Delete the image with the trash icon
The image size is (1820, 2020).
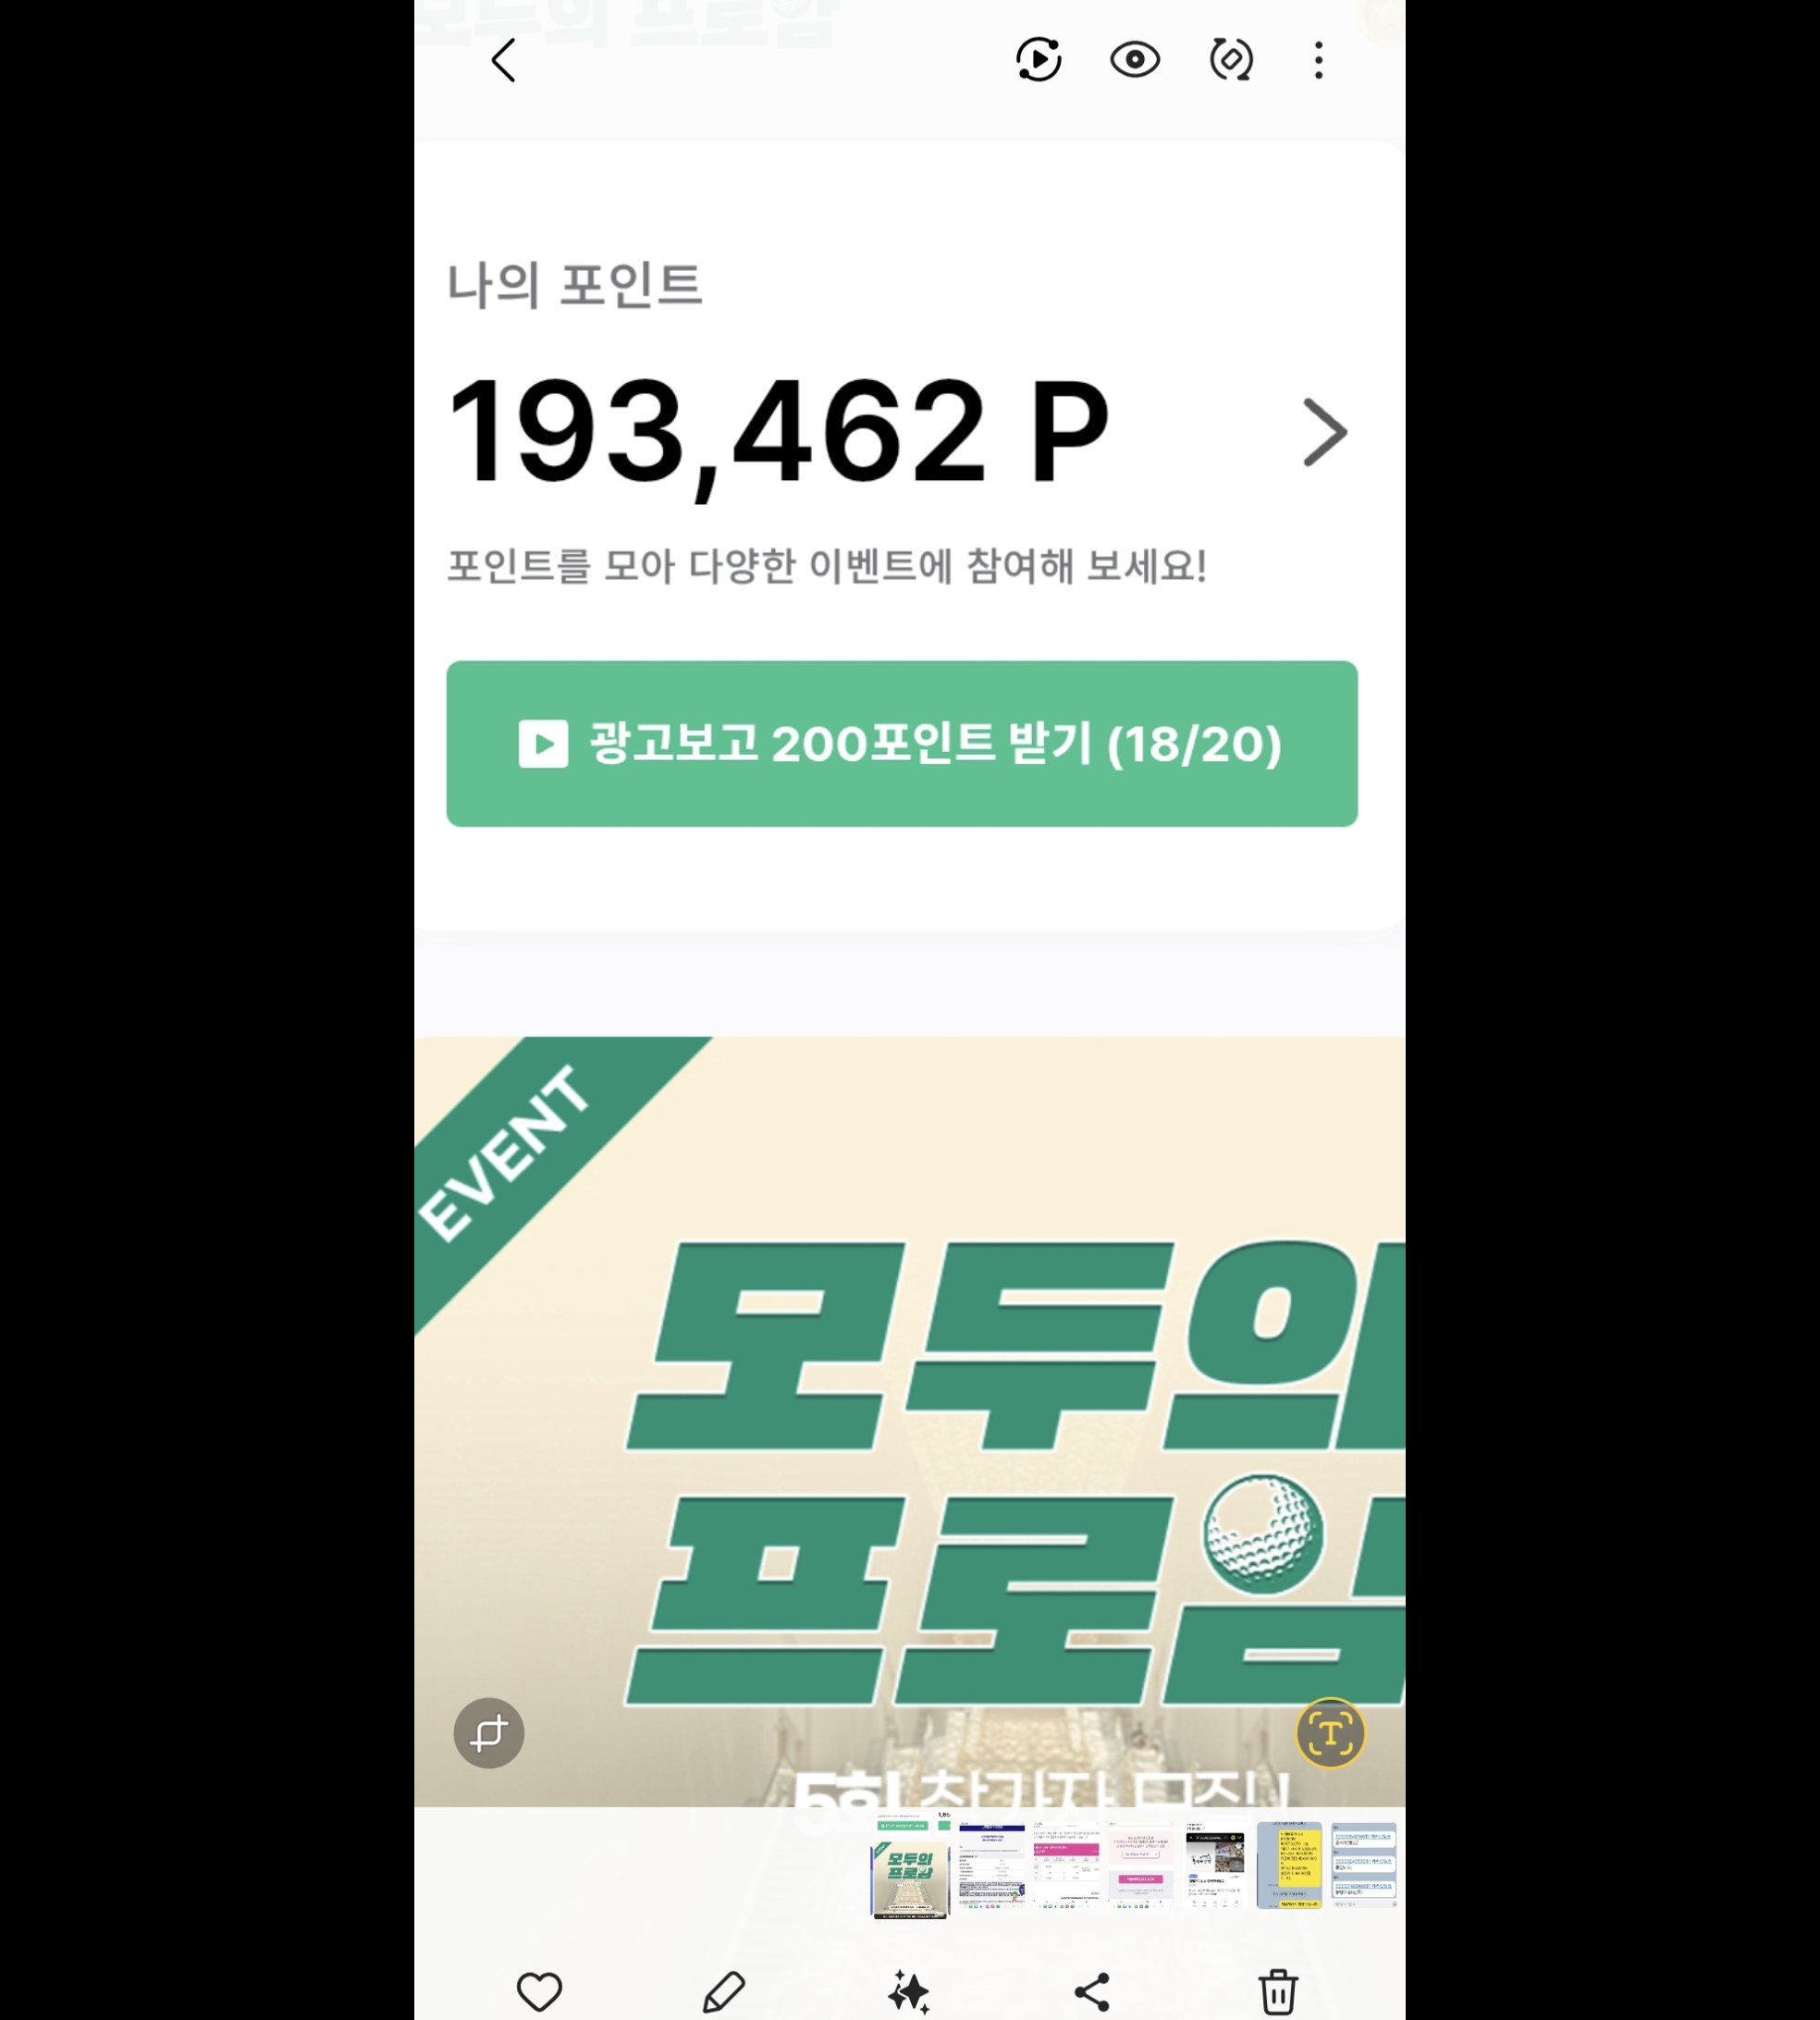point(1278,1991)
